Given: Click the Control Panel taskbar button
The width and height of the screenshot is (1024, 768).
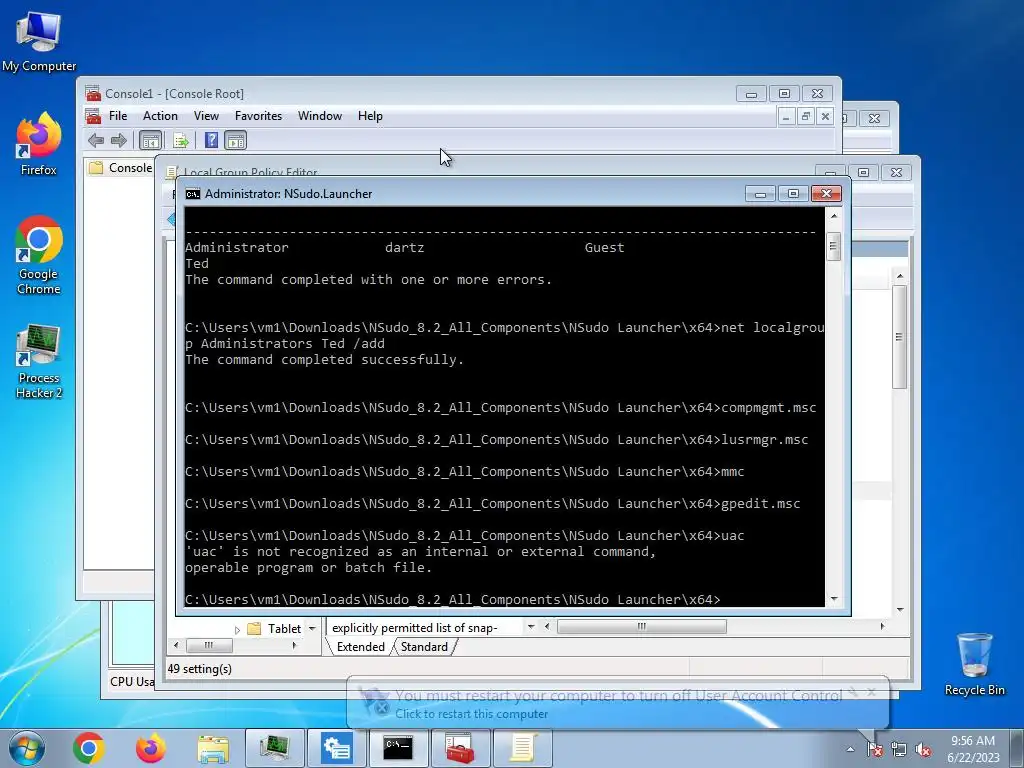Looking at the screenshot, I should coord(337,748).
